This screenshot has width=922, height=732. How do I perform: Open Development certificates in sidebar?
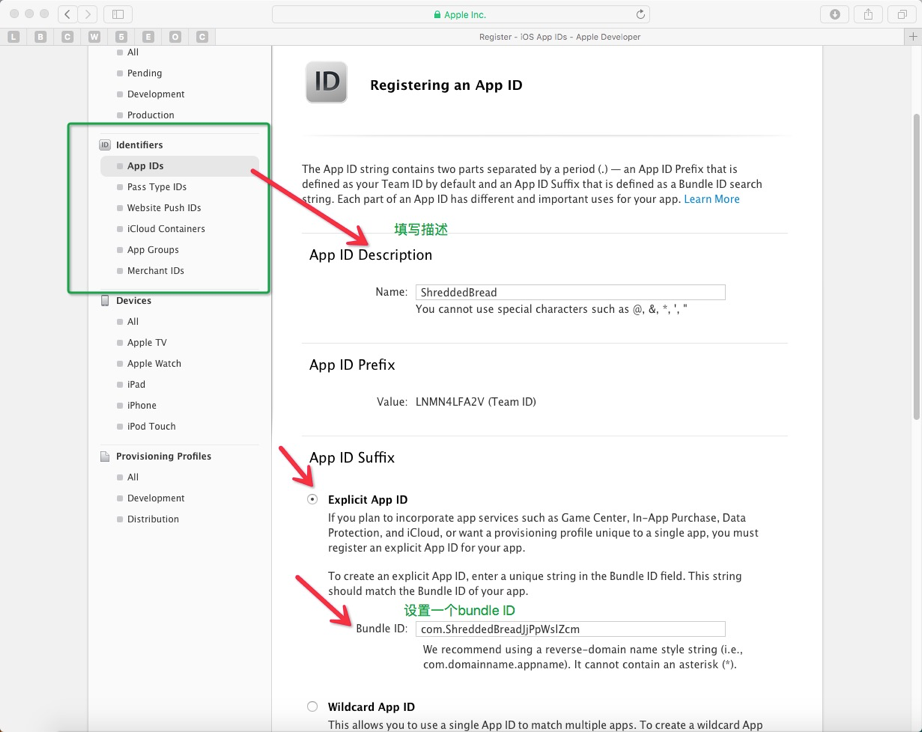(155, 94)
